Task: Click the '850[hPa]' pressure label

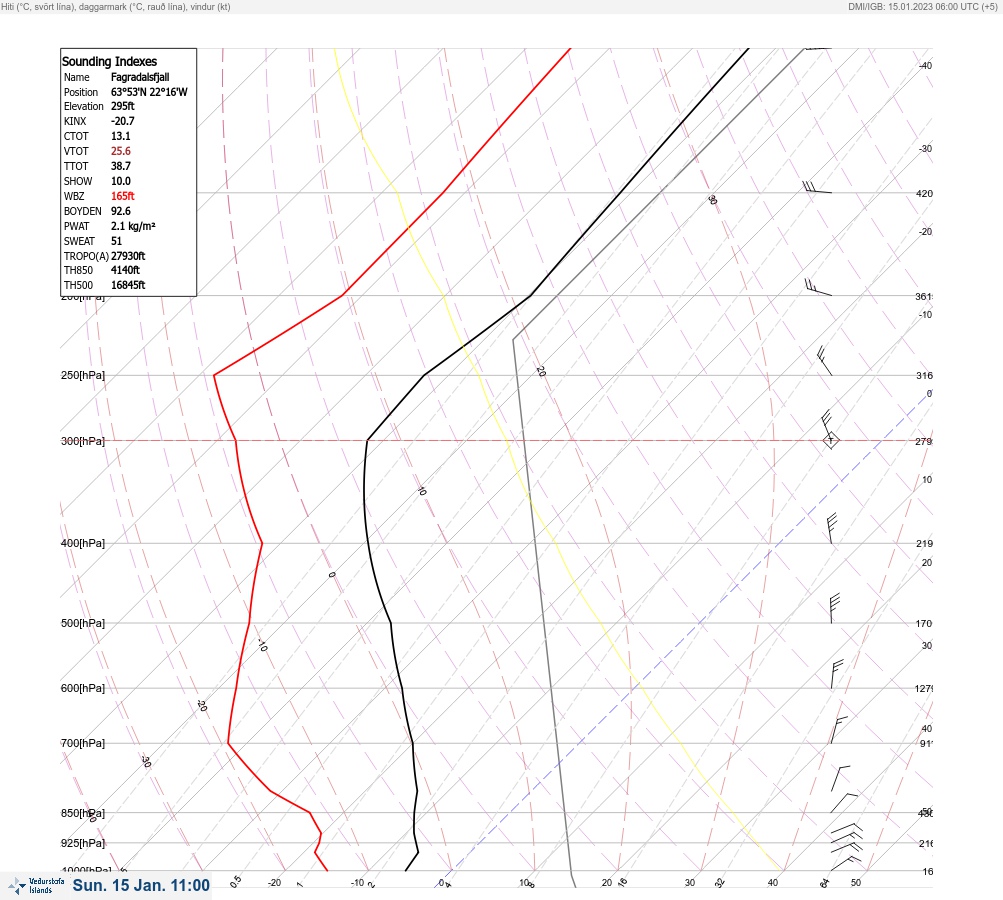Action: coord(83,813)
